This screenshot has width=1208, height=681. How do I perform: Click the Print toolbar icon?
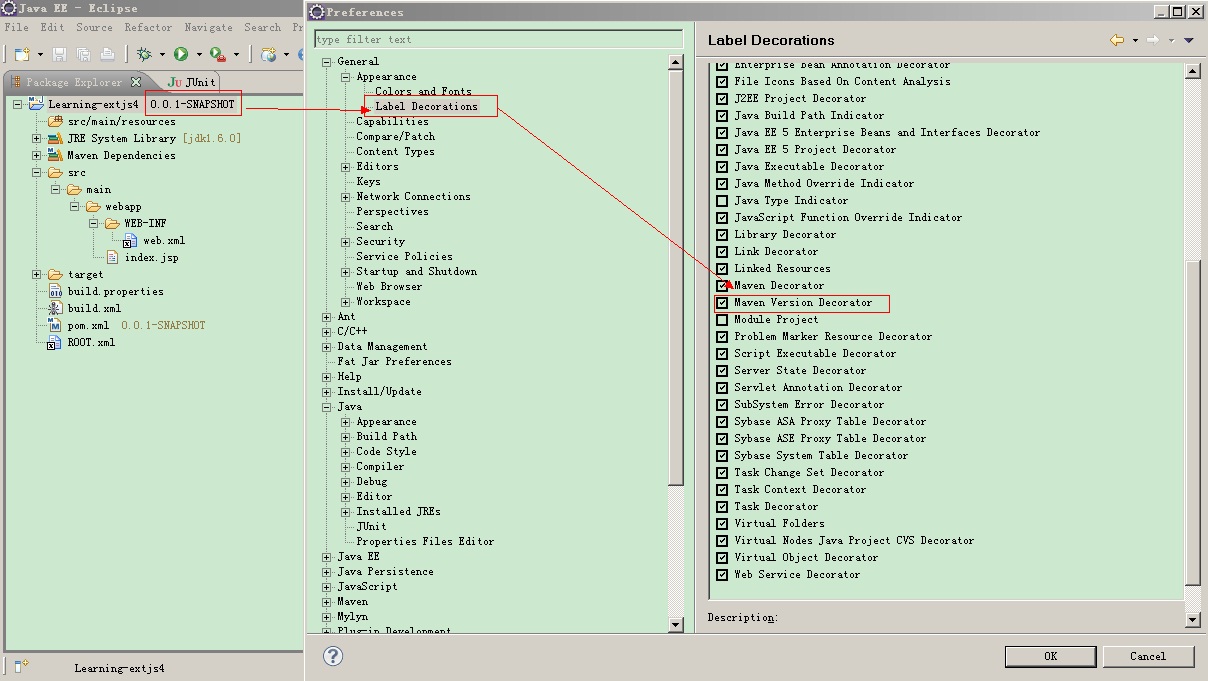(107, 54)
